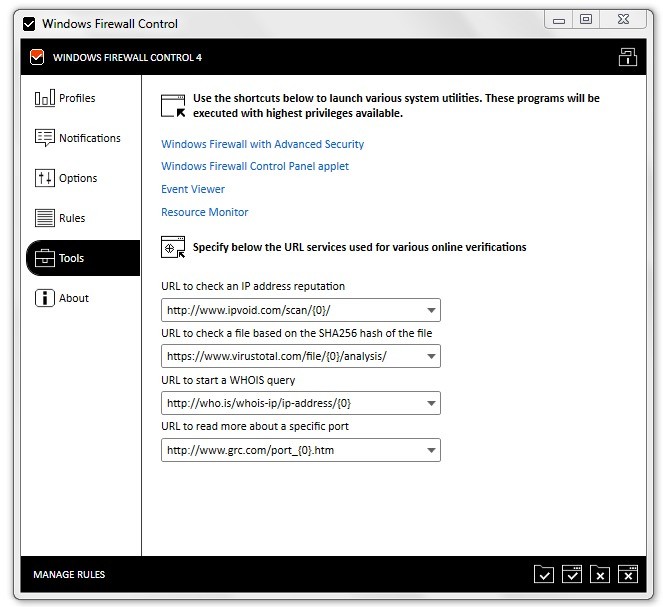Click the SHA256 hash URL label text
This screenshot has width=664, height=607.
tap(296, 333)
